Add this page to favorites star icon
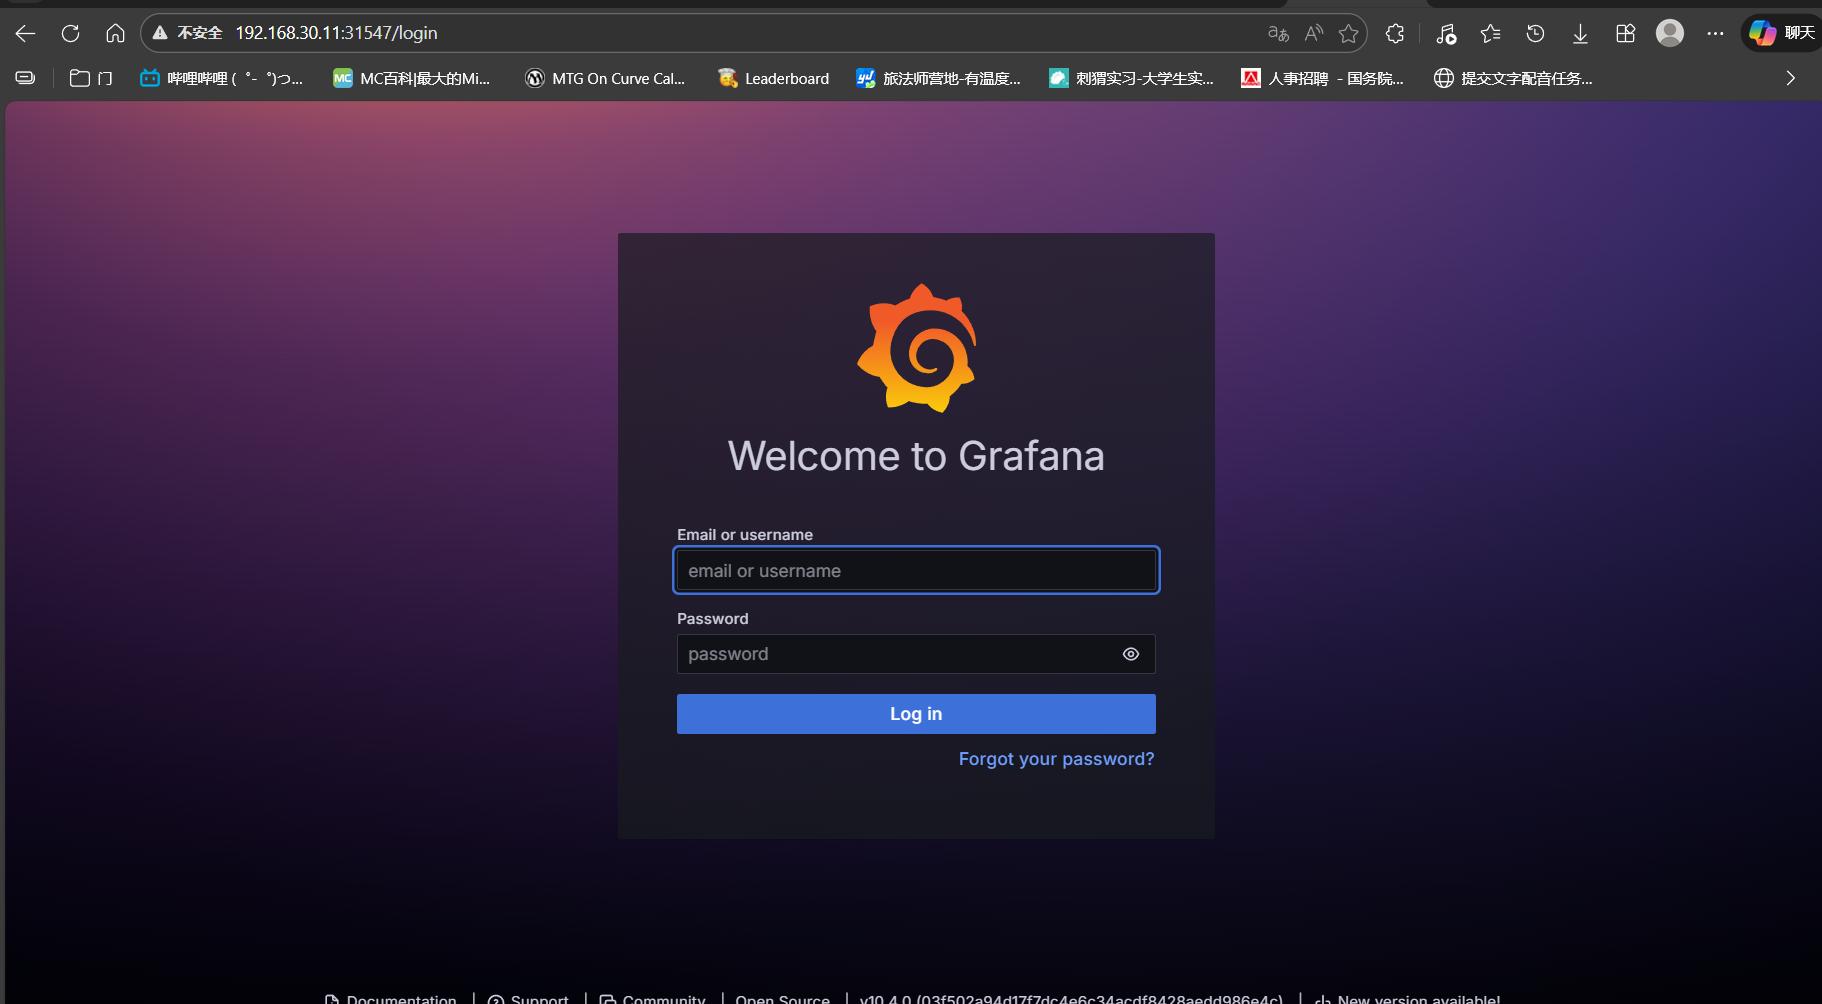 point(1348,33)
